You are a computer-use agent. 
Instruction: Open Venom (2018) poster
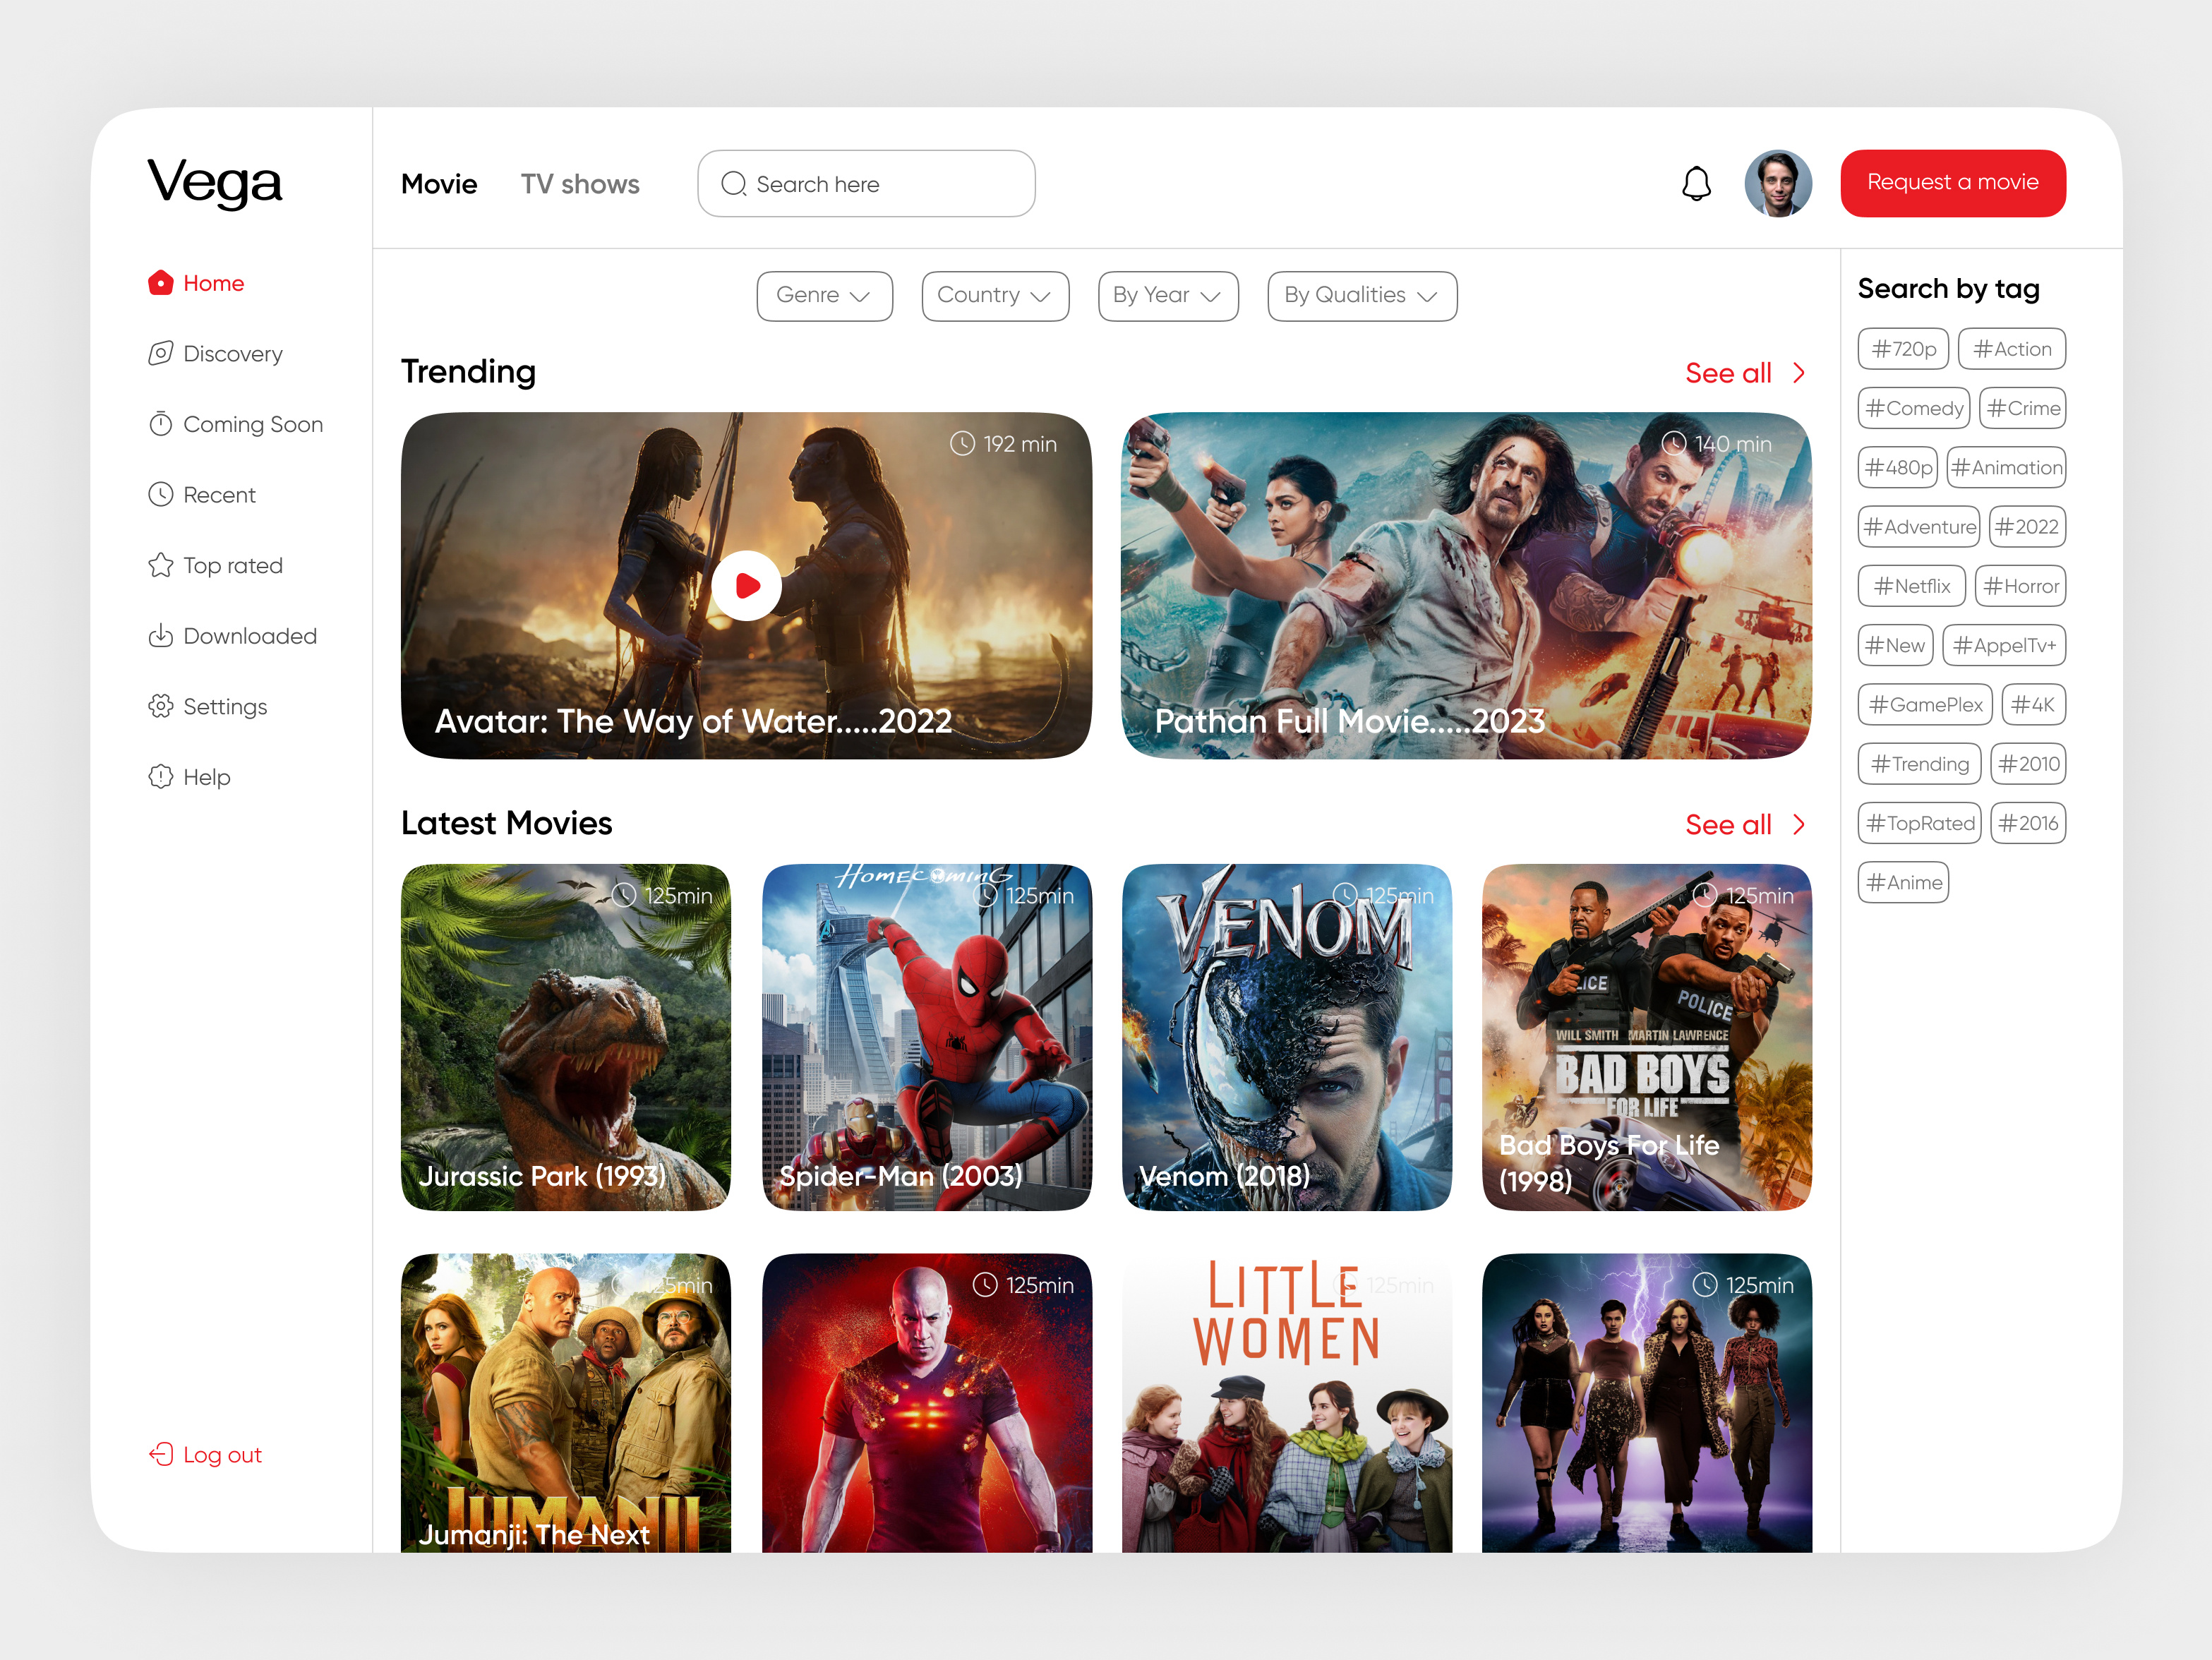pyautogui.click(x=1287, y=1037)
